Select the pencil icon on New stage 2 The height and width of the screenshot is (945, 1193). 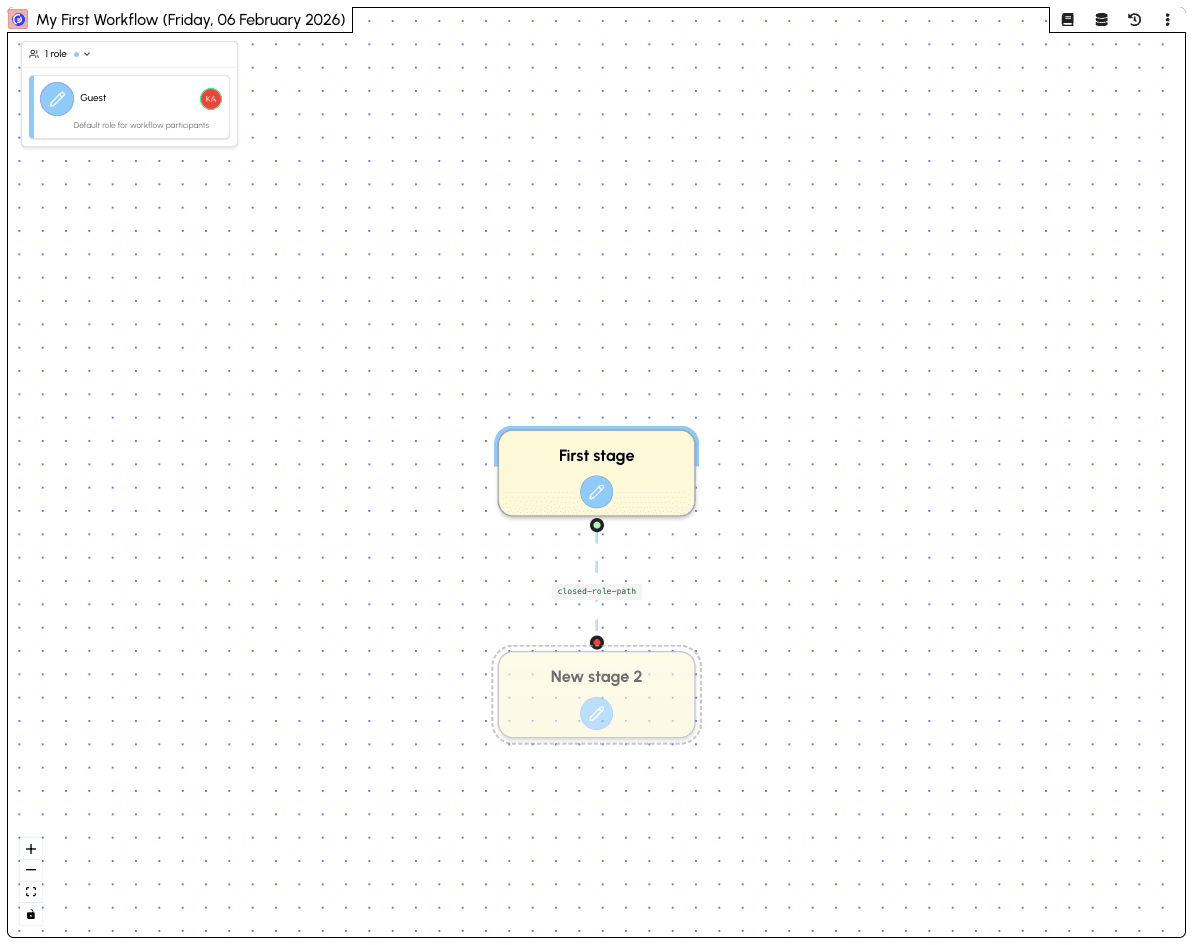coord(597,714)
